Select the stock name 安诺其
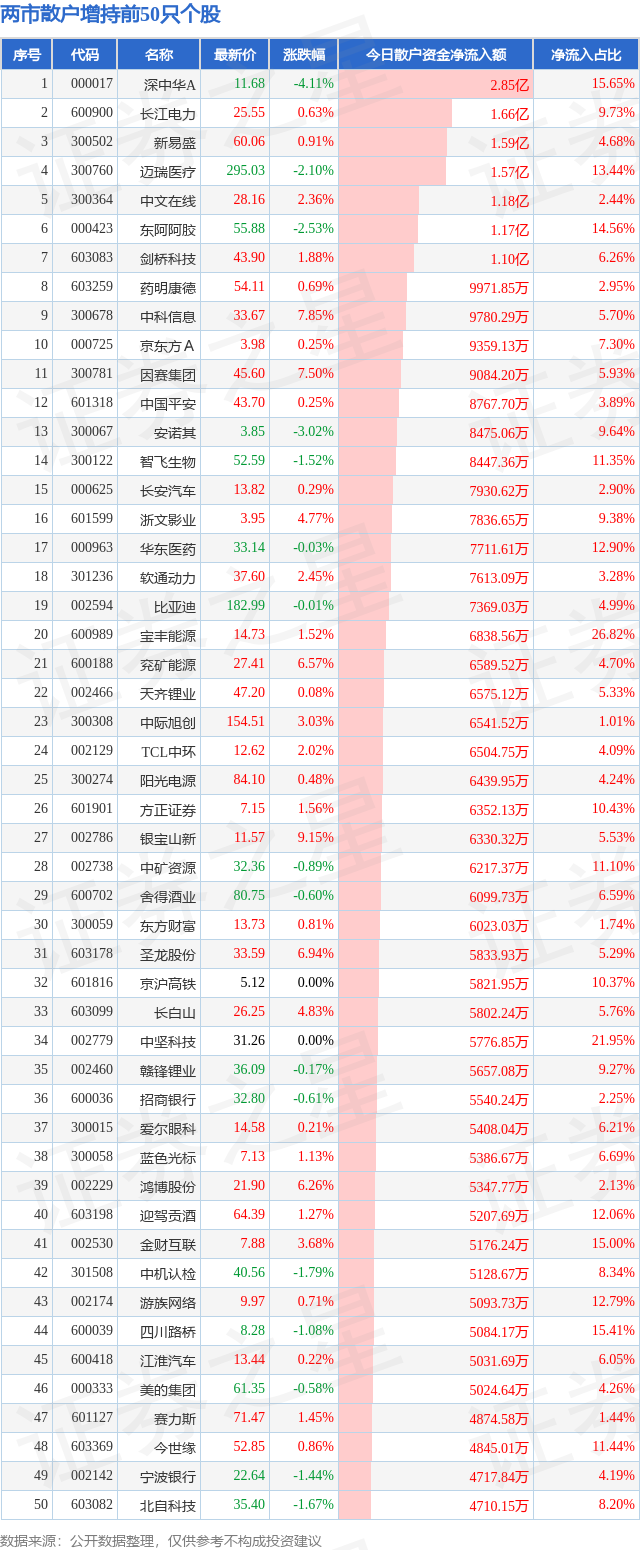 tap(176, 432)
